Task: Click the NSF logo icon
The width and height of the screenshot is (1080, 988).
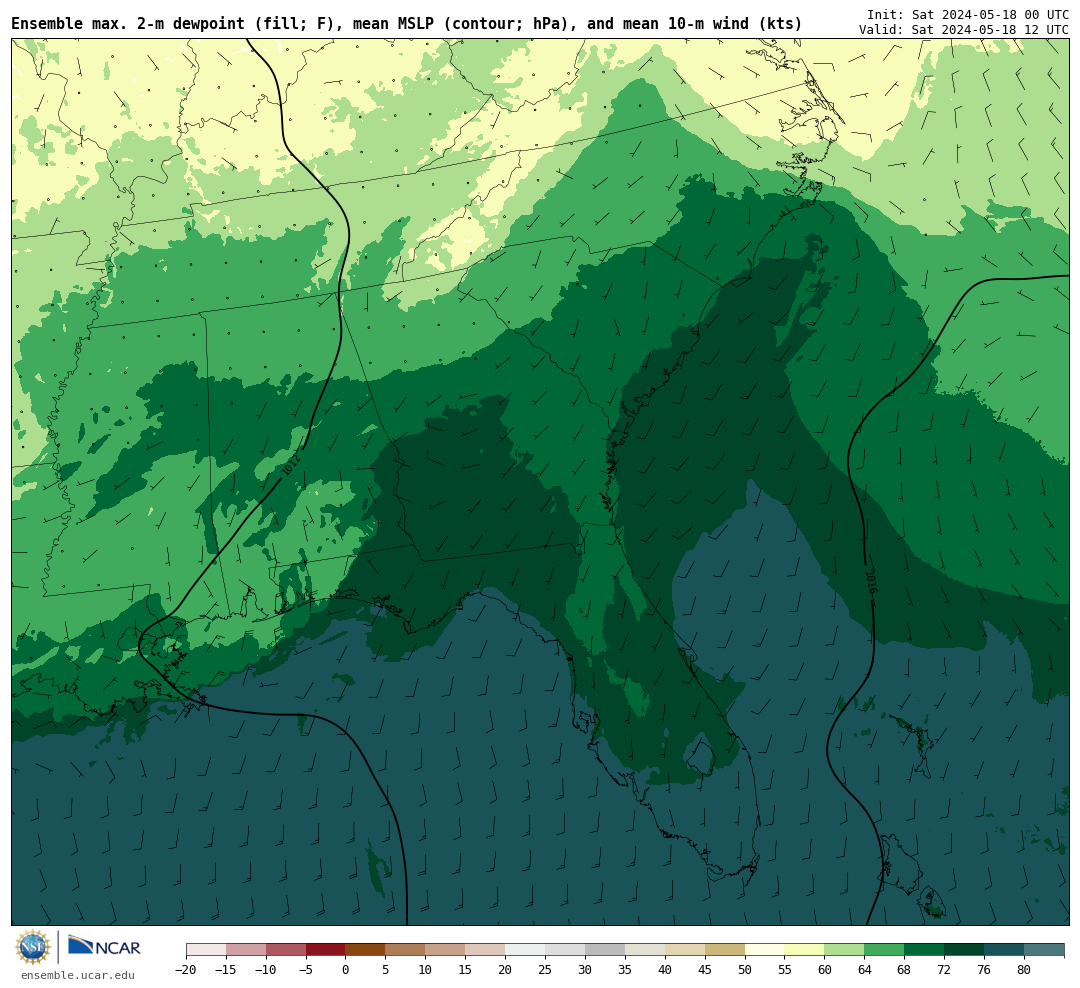Action: [33, 947]
